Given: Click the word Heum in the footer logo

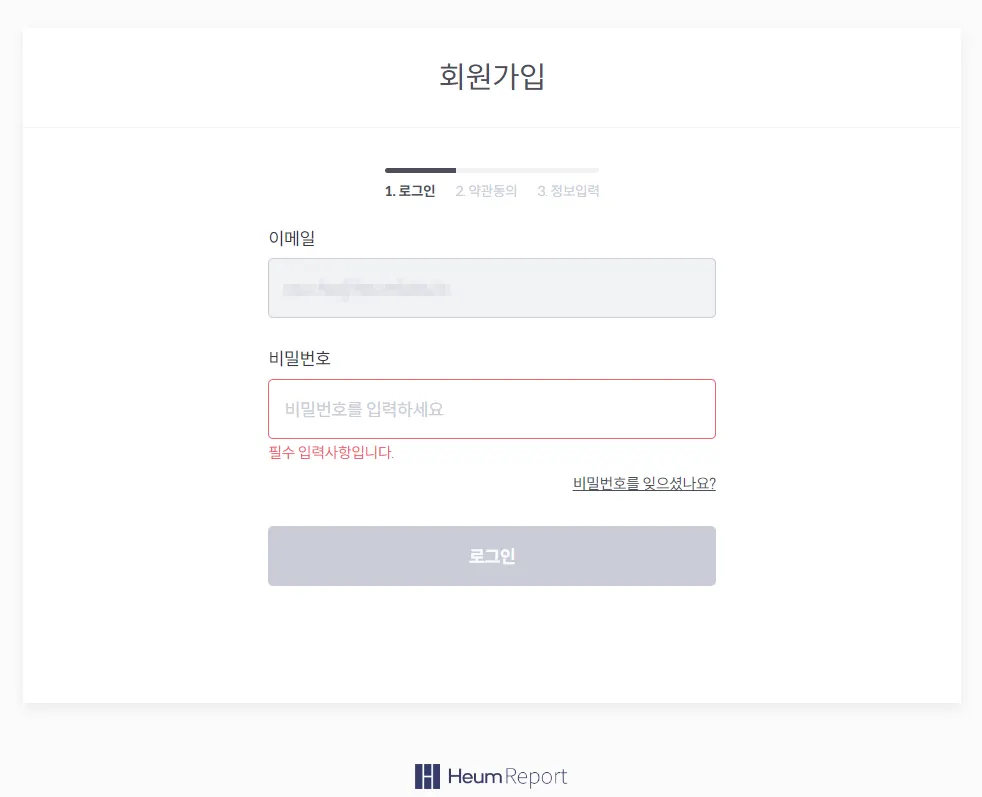Looking at the screenshot, I should click(475, 776).
